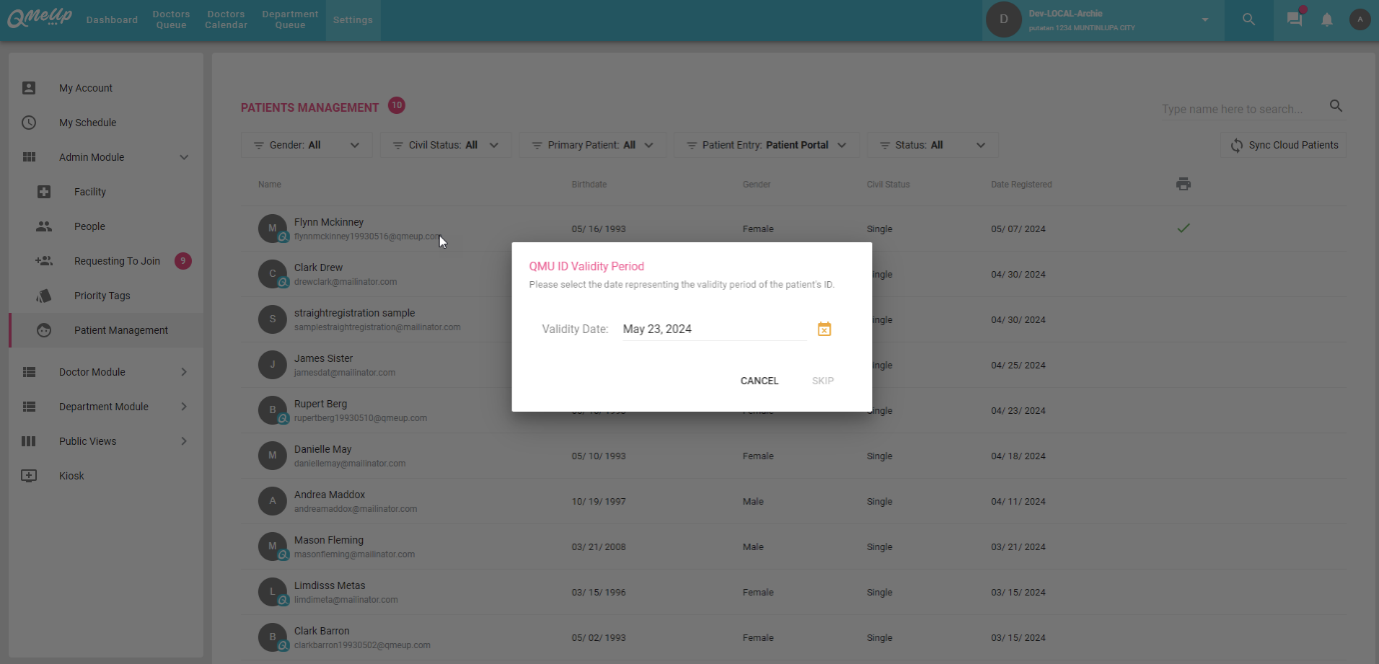Open the Patient Entry filter dropdown
The image size is (1379, 664).
coord(765,145)
